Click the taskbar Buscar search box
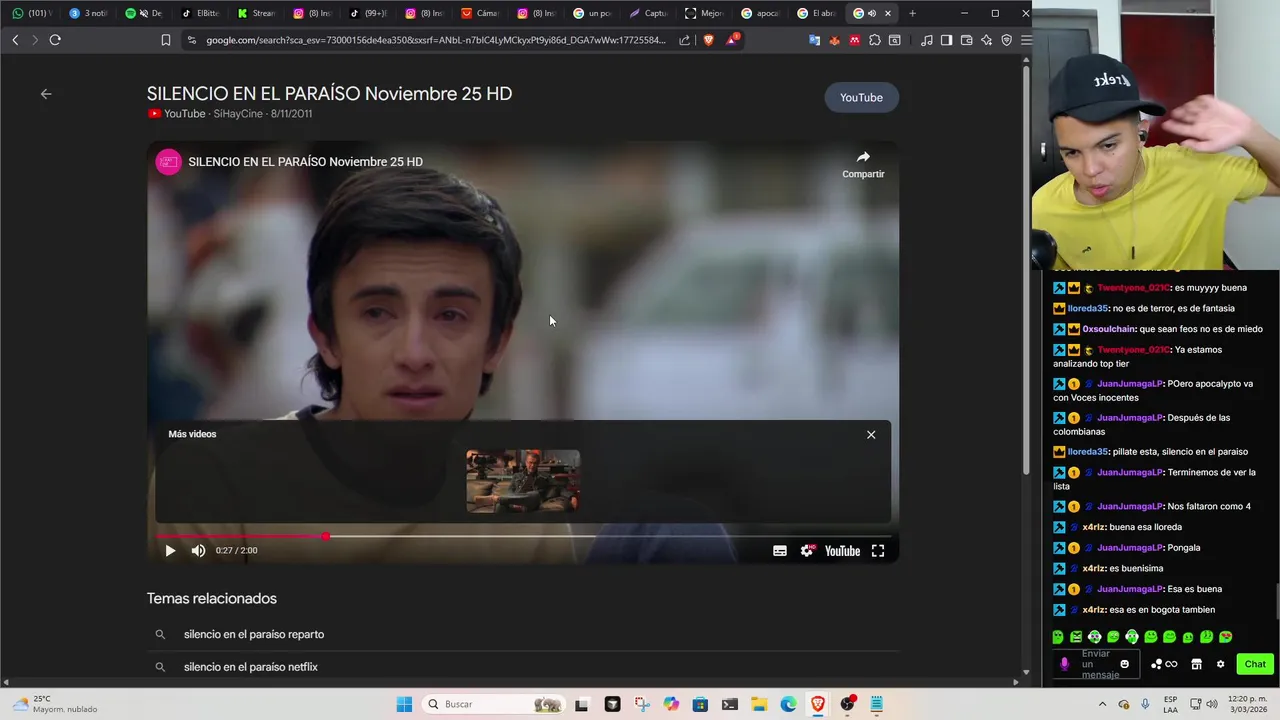The height and width of the screenshot is (720, 1280). pos(495,704)
